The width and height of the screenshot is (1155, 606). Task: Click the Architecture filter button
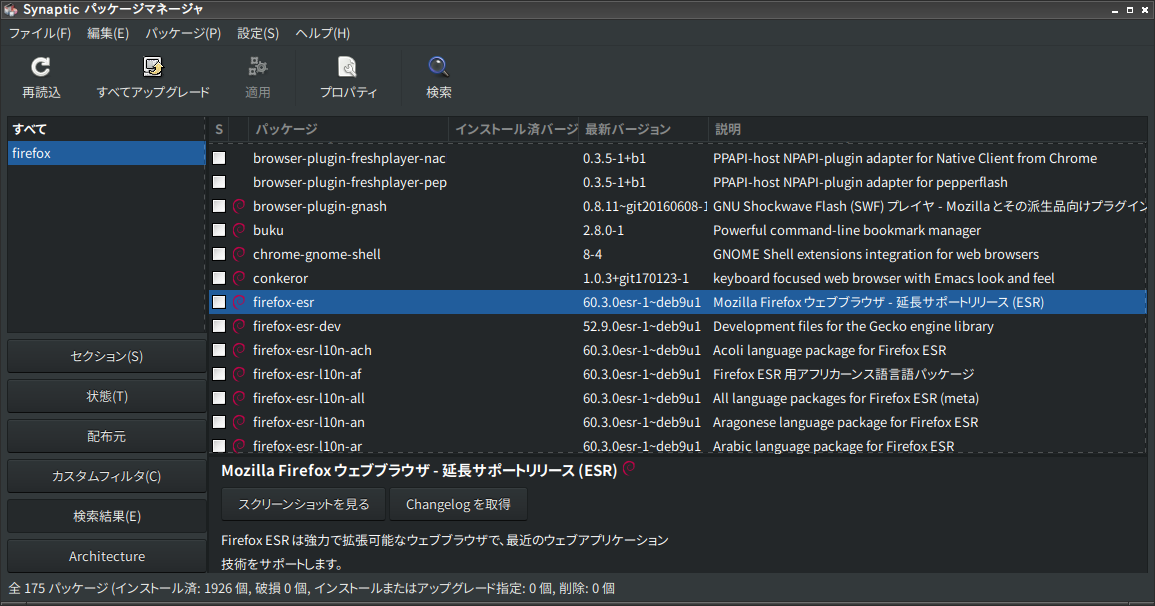107,557
